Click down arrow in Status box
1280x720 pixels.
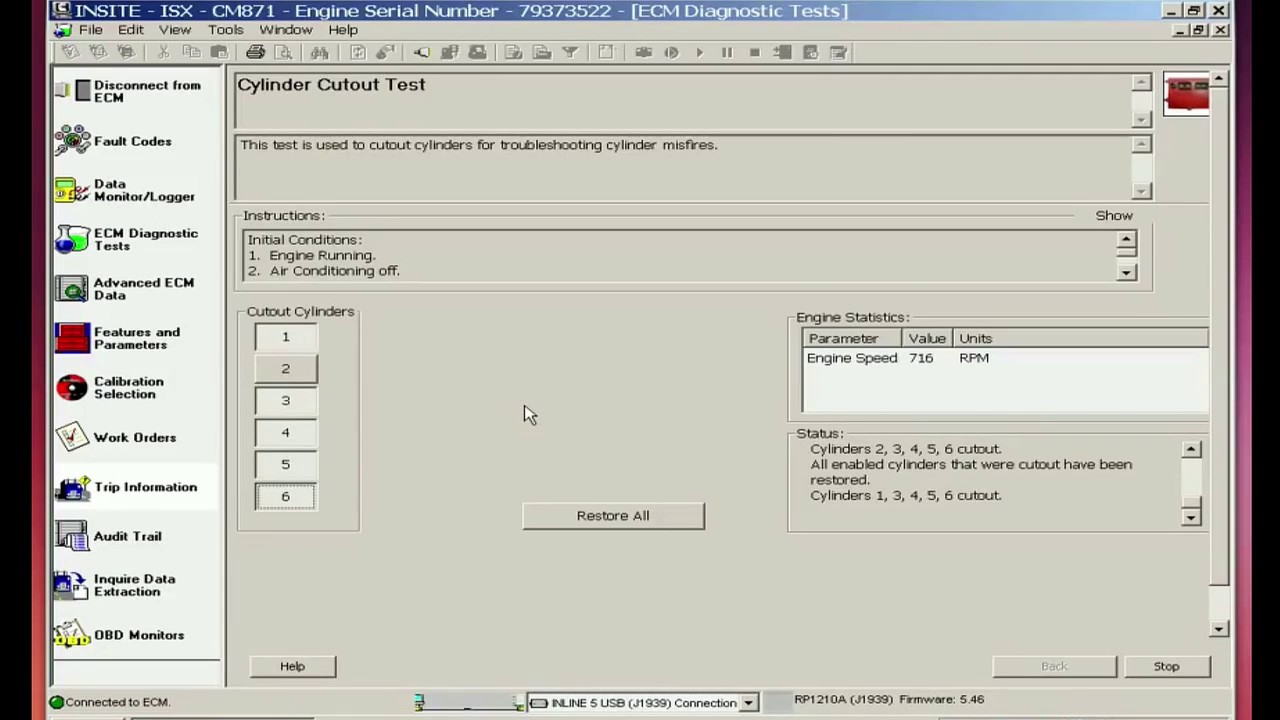[1191, 517]
